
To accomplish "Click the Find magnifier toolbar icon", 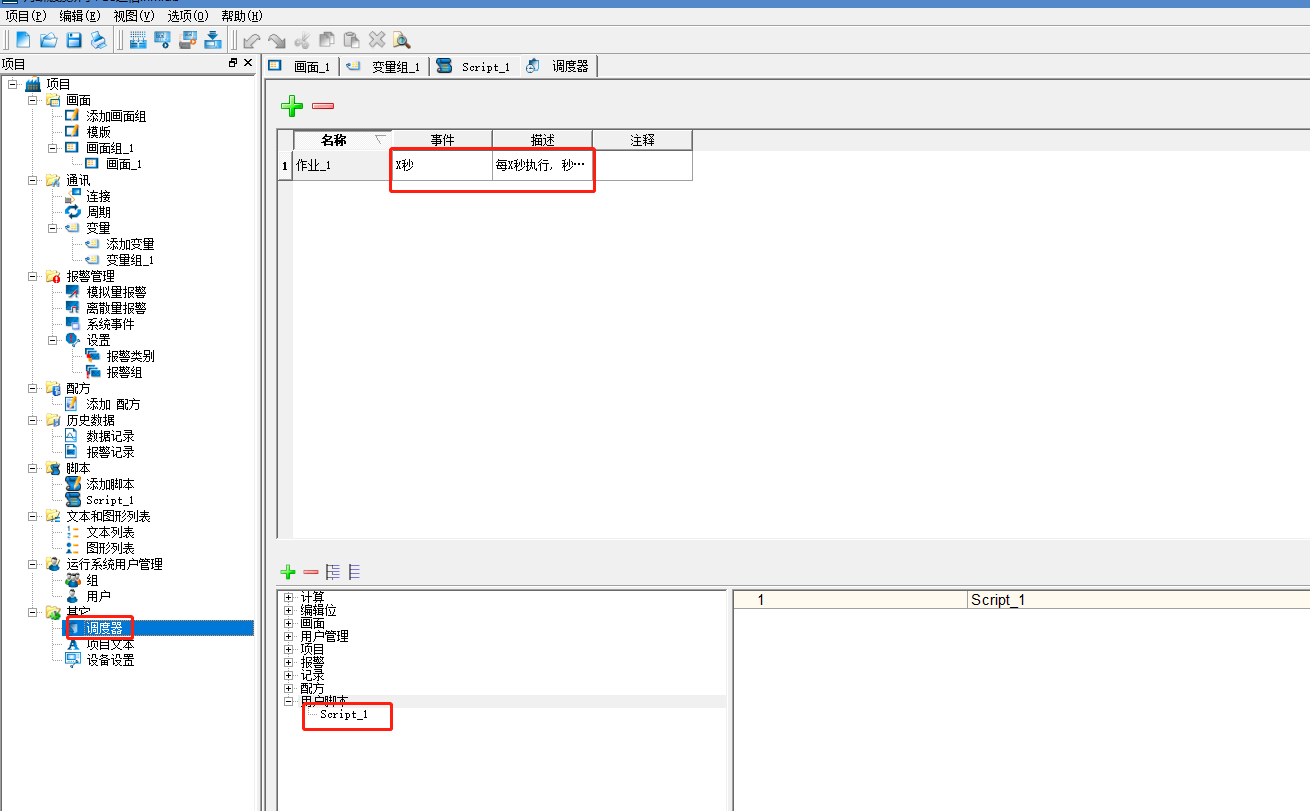I will (402, 40).
